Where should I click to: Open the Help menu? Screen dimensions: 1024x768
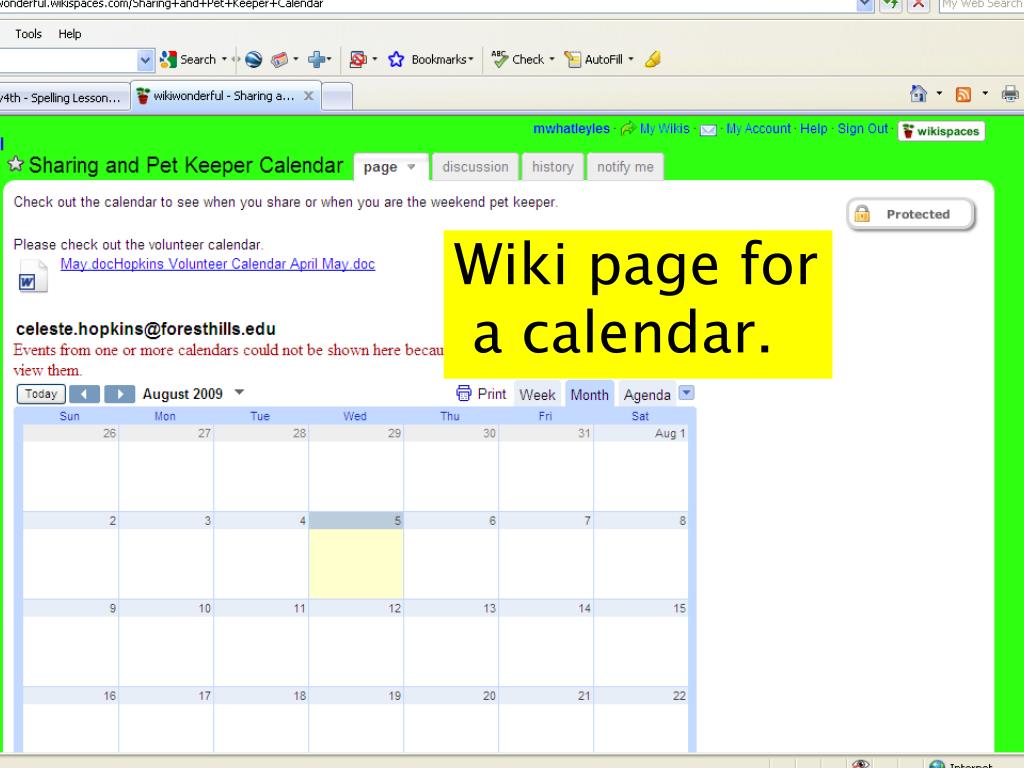70,34
